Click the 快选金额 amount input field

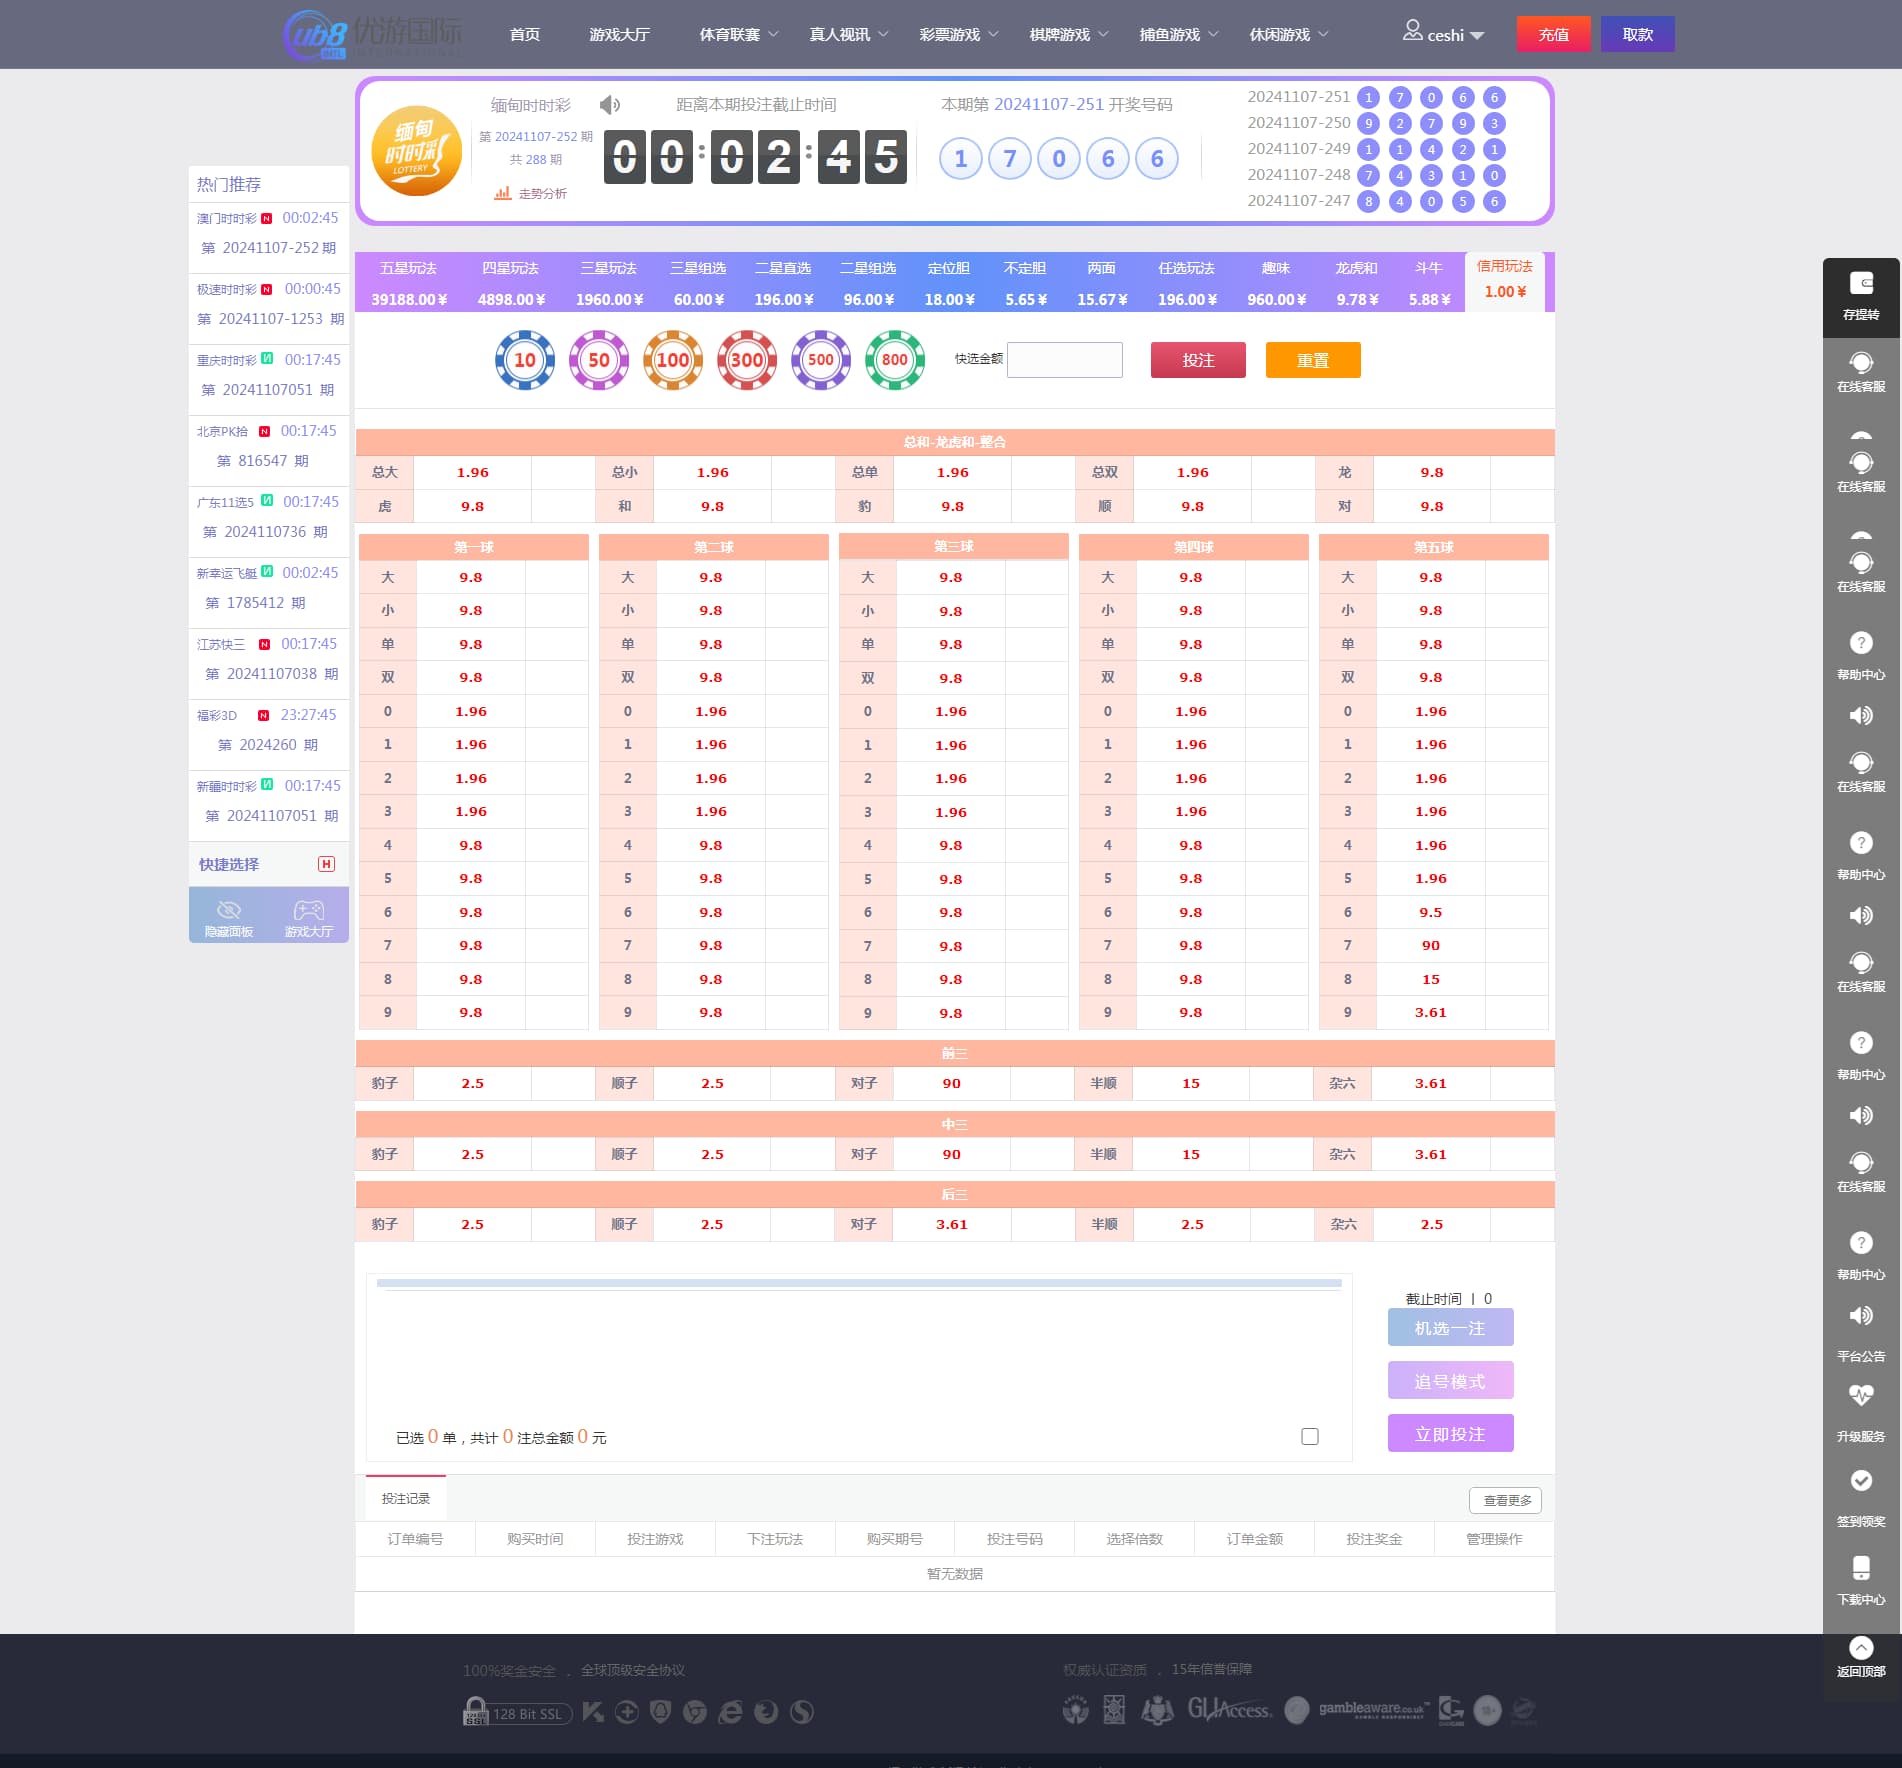[1064, 360]
